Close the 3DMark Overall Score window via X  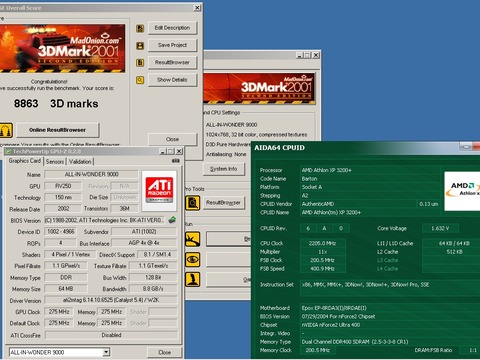click(x=197, y=8)
